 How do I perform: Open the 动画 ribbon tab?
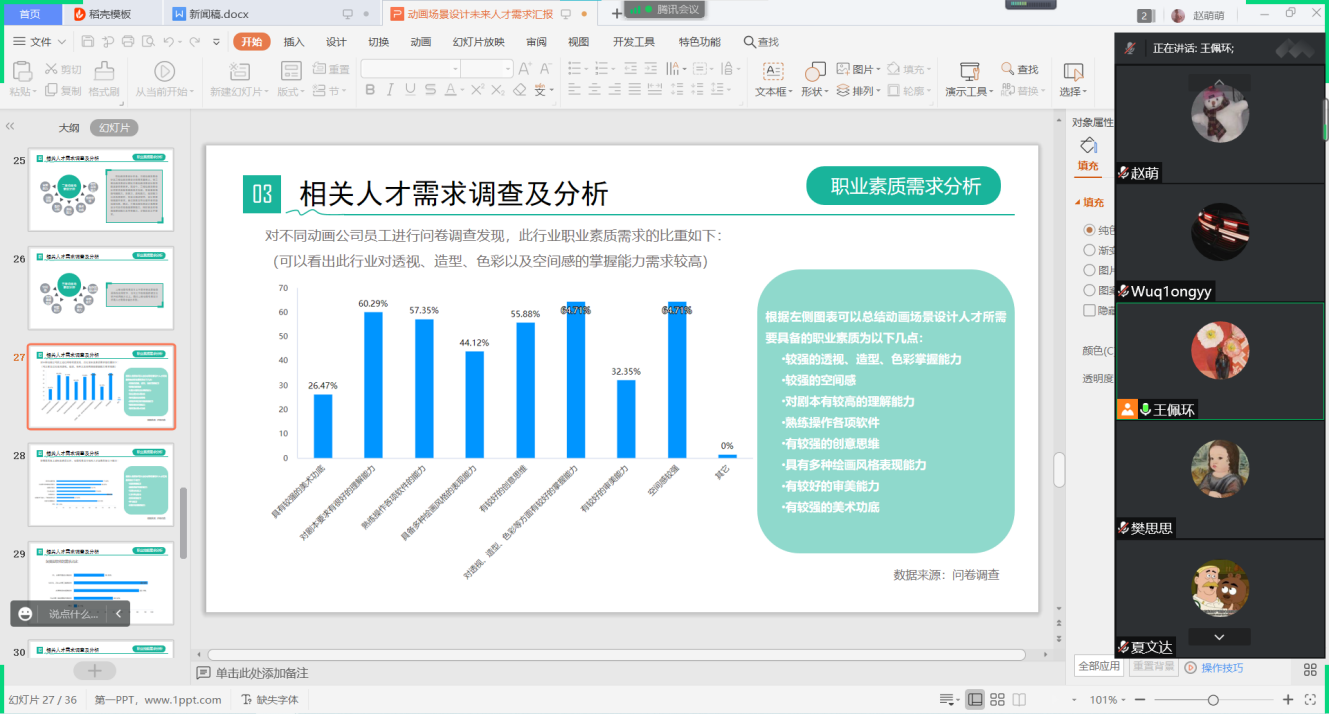[x=420, y=42]
